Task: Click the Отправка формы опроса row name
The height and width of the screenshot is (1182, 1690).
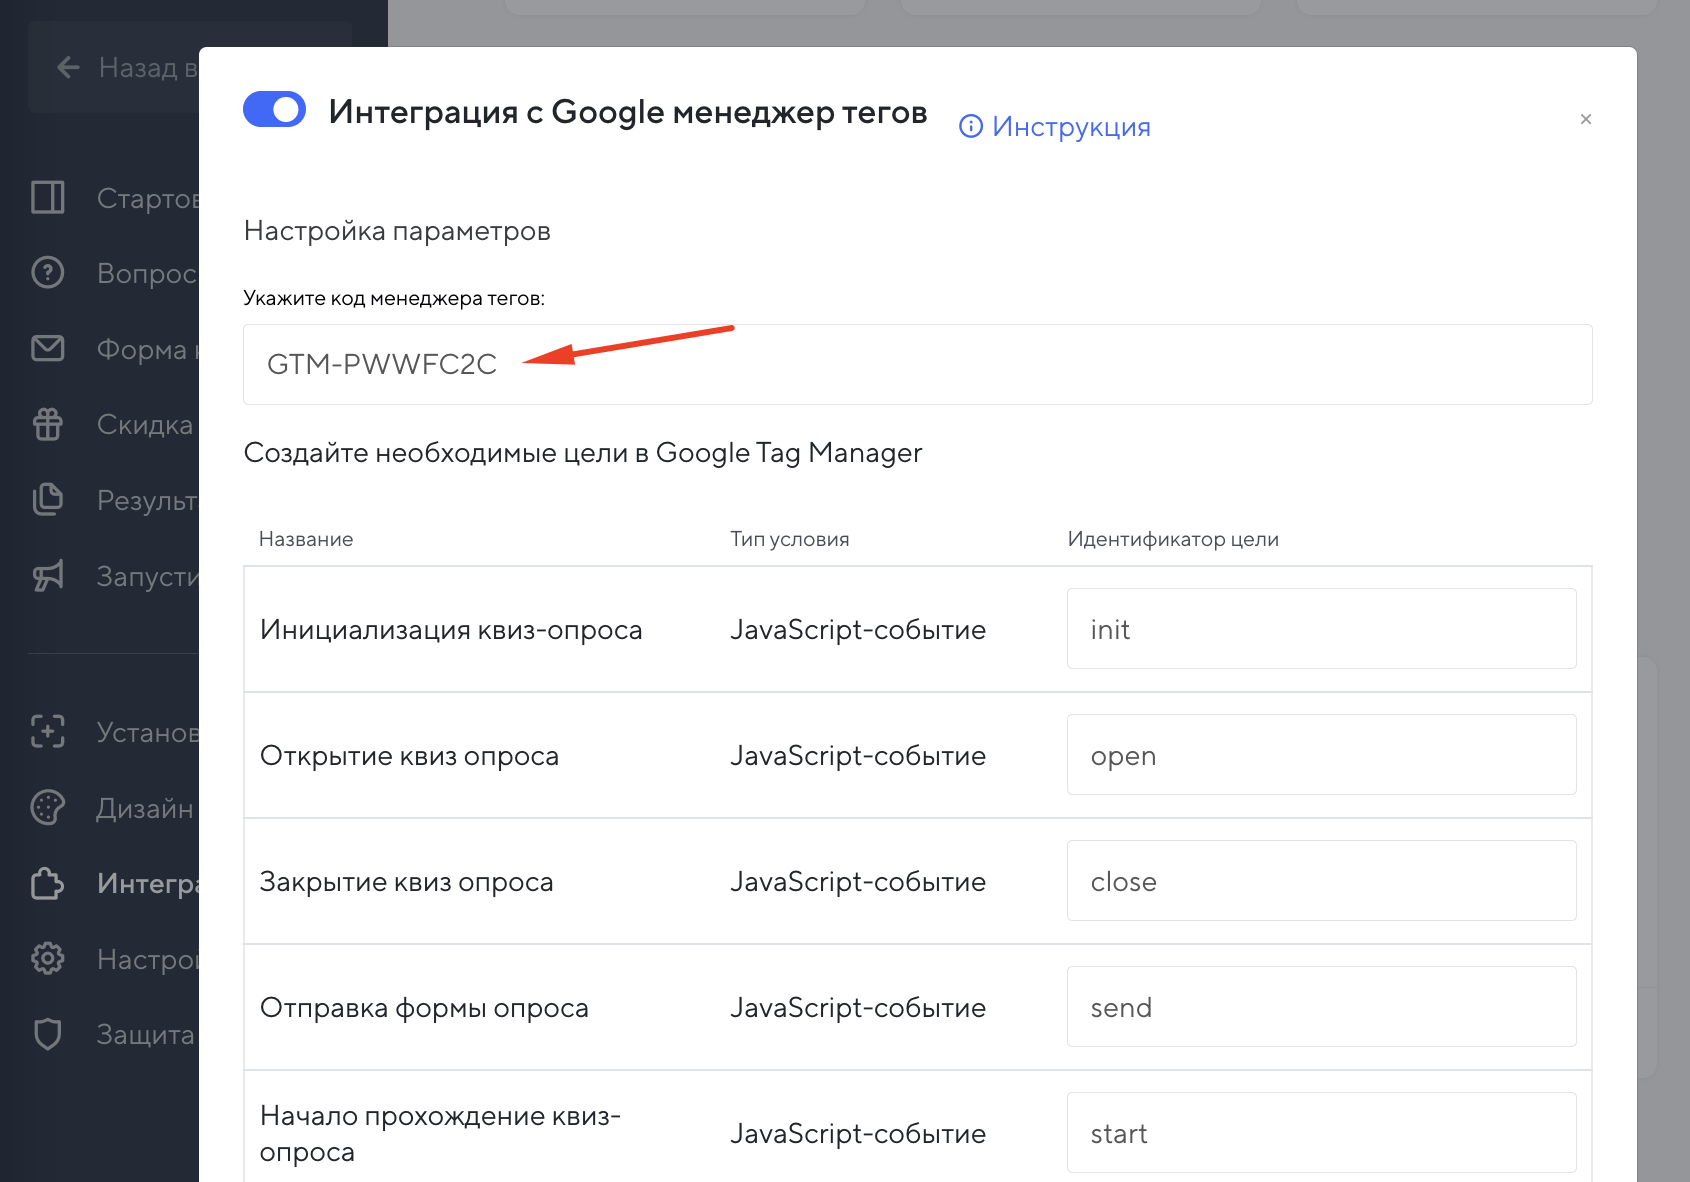Action: [424, 1007]
